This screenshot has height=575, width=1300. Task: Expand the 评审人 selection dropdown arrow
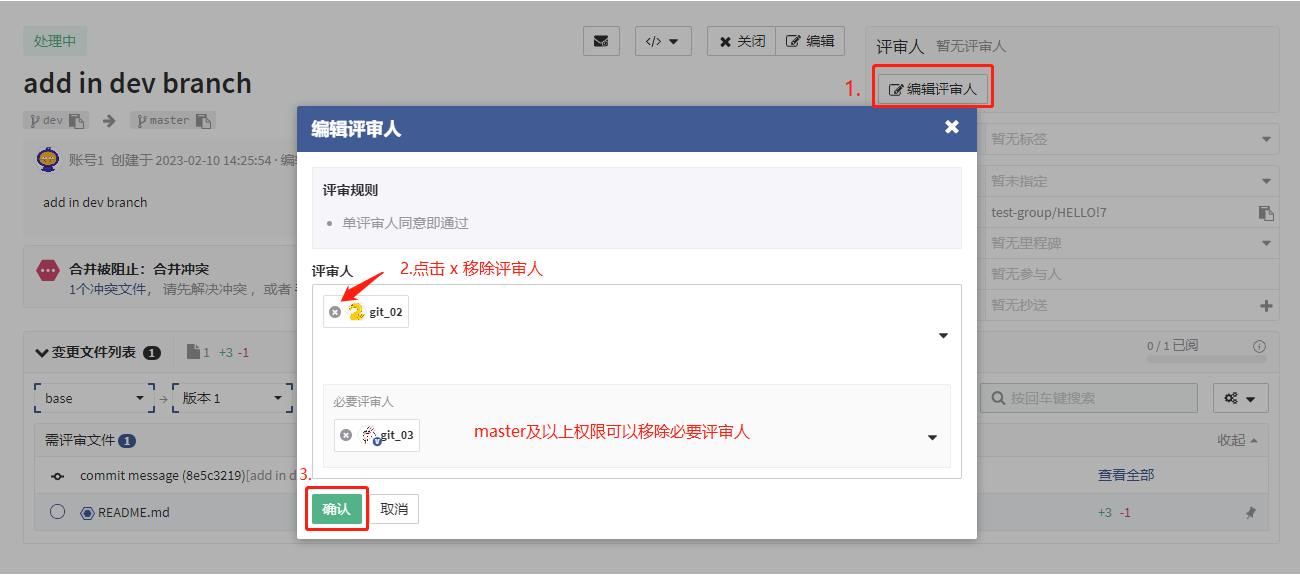(x=943, y=336)
